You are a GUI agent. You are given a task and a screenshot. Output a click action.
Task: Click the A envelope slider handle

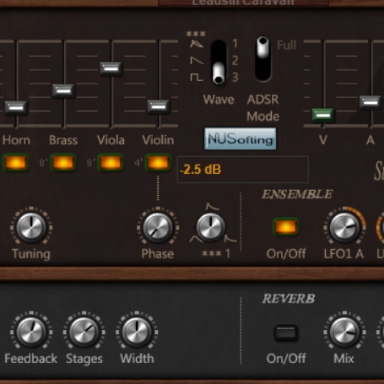coord(370,102)
